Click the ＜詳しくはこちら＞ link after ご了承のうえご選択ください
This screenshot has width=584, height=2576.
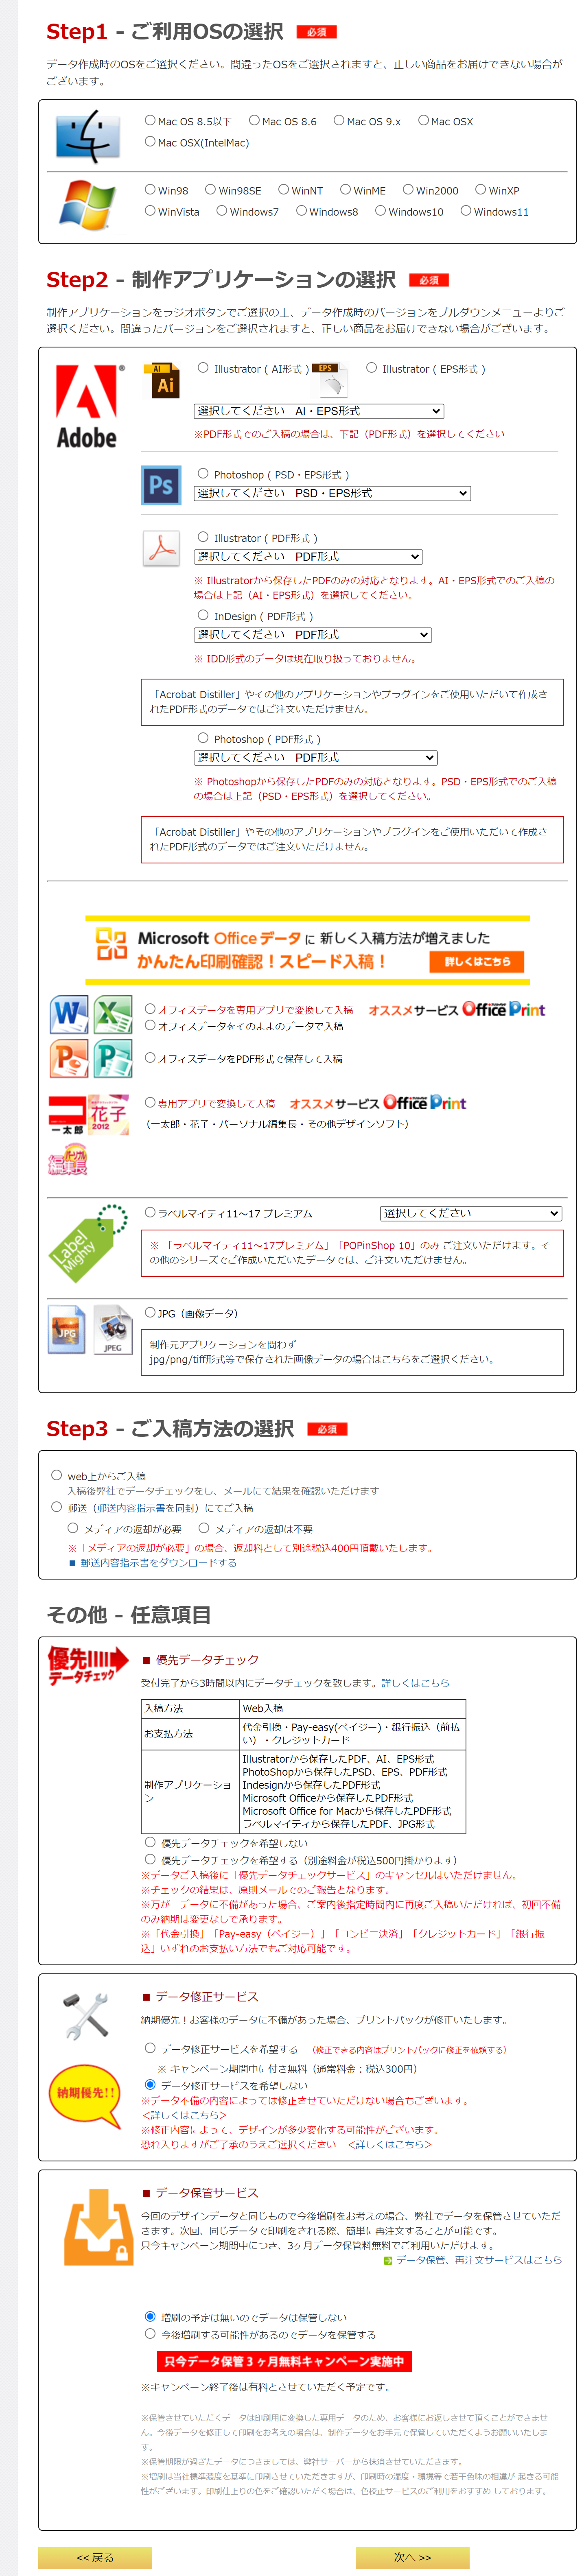(389, 2144)
